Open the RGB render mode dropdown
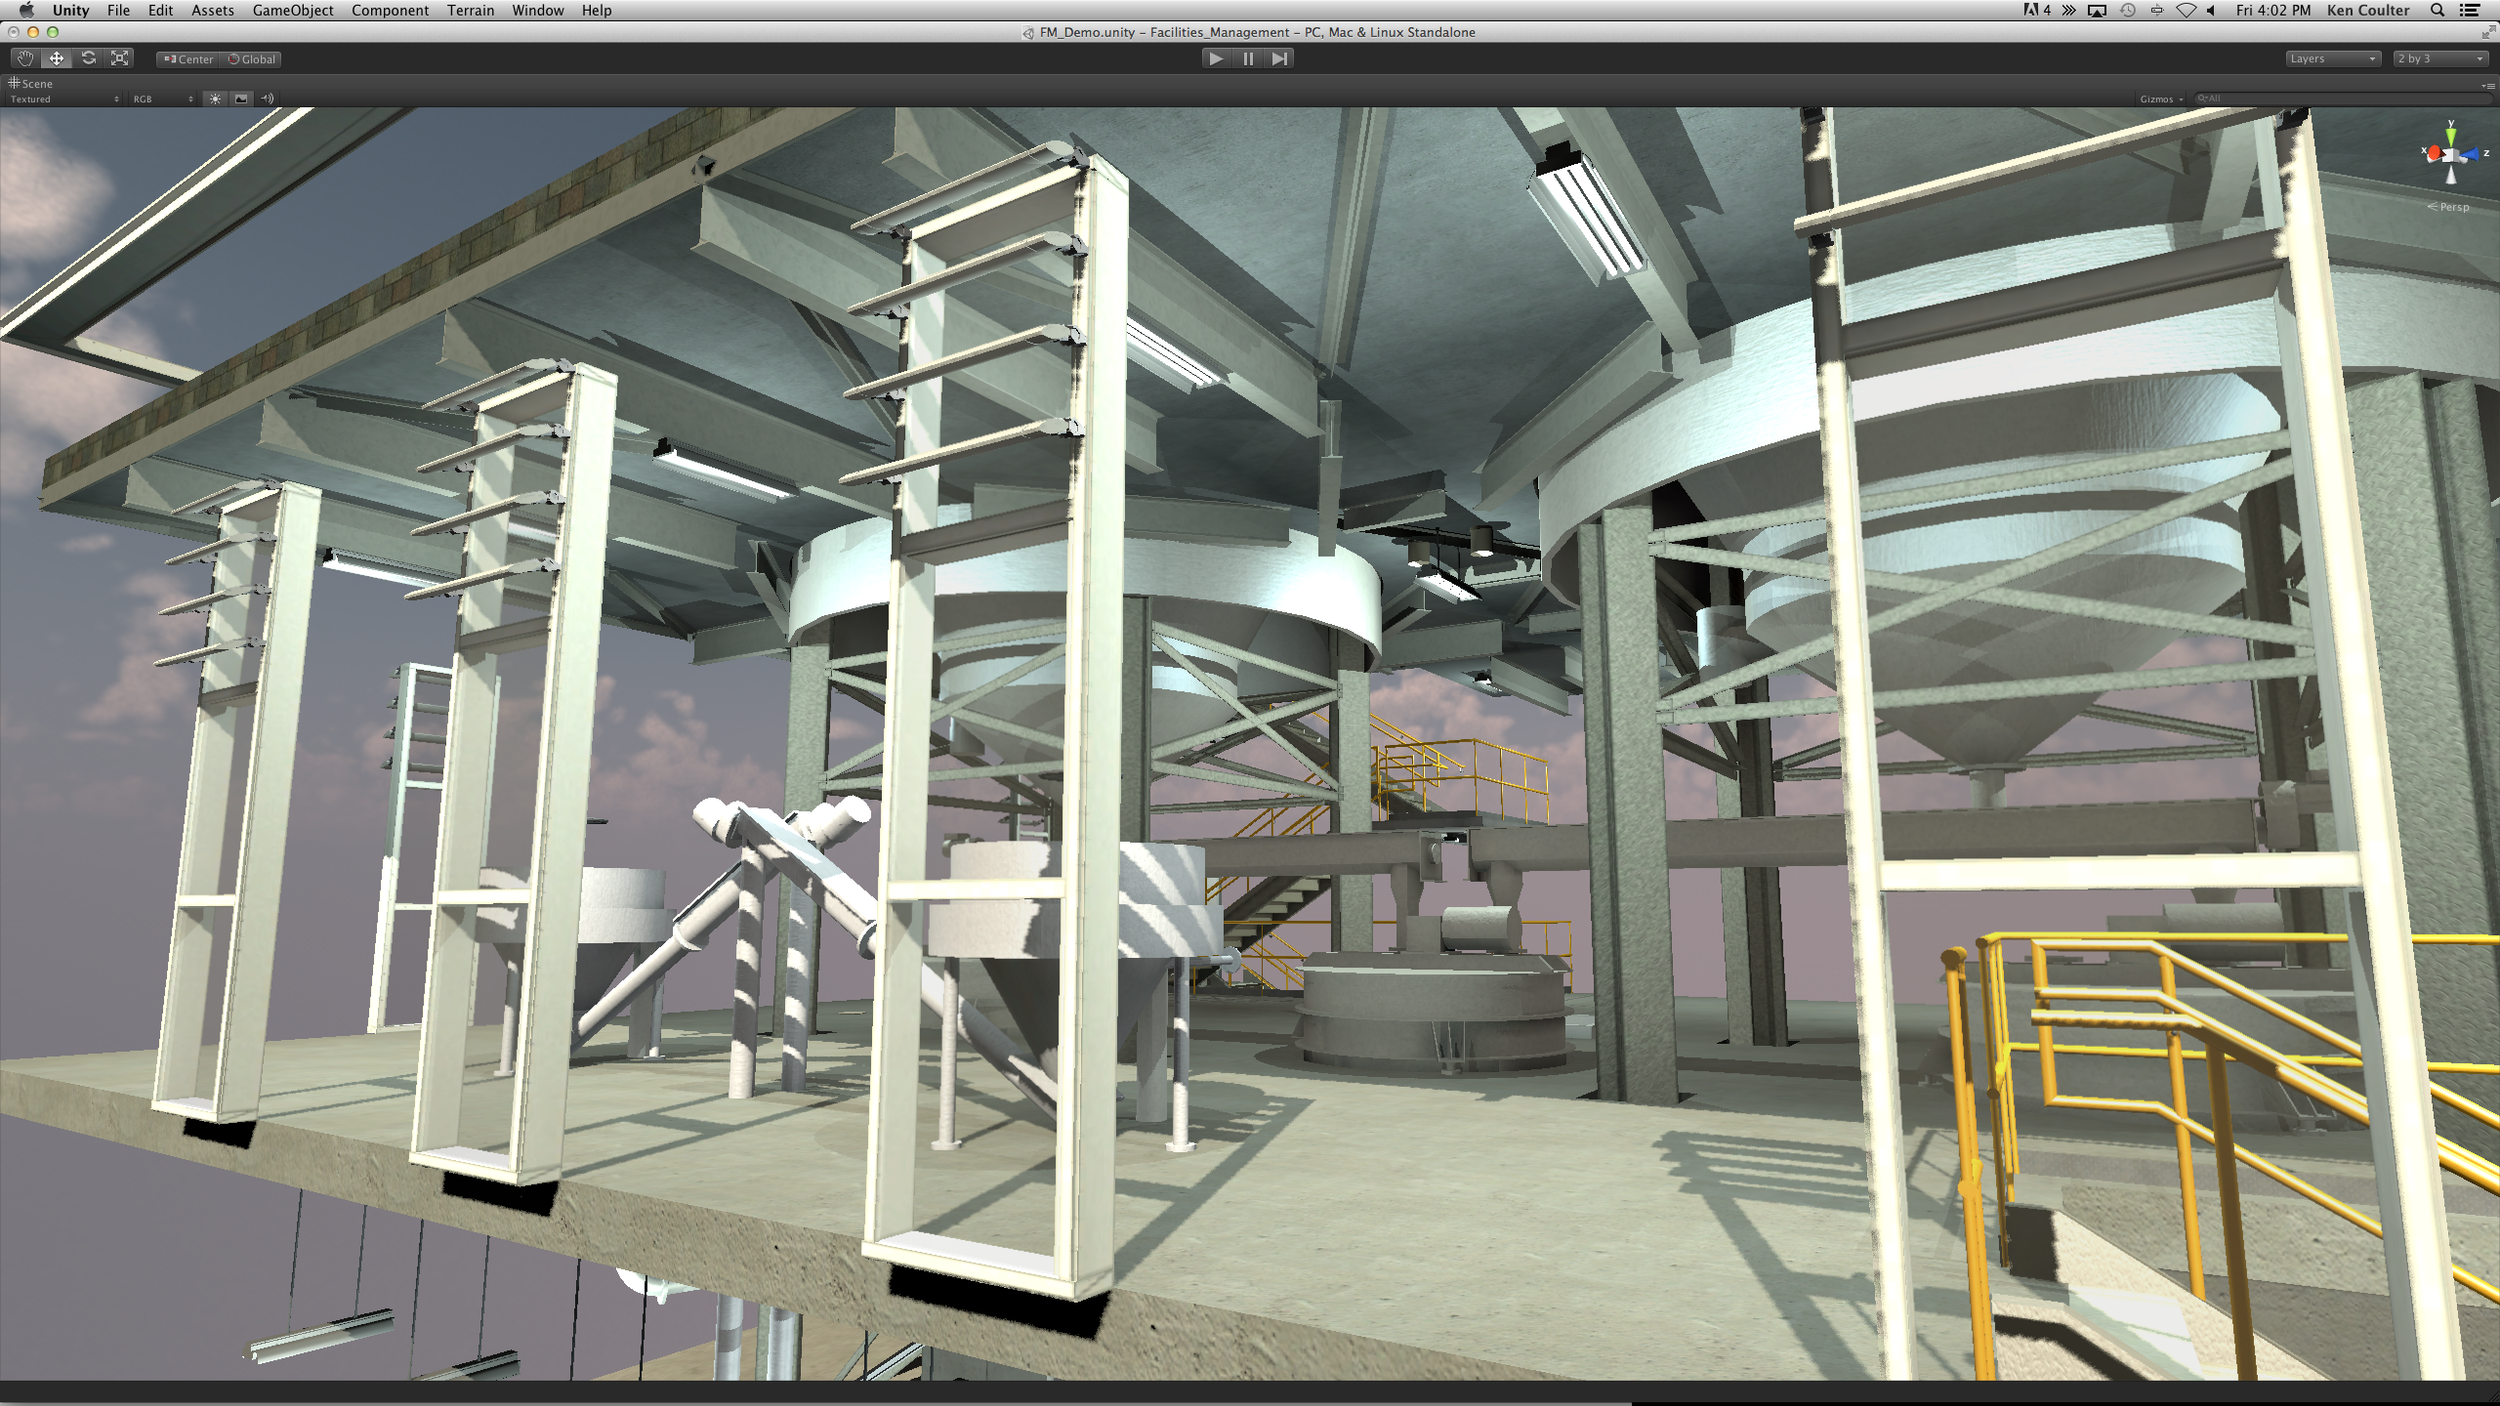Image resolution: width=2500 pixels, height=1406 pixels. pyautogui.click(x=163, y=99)
